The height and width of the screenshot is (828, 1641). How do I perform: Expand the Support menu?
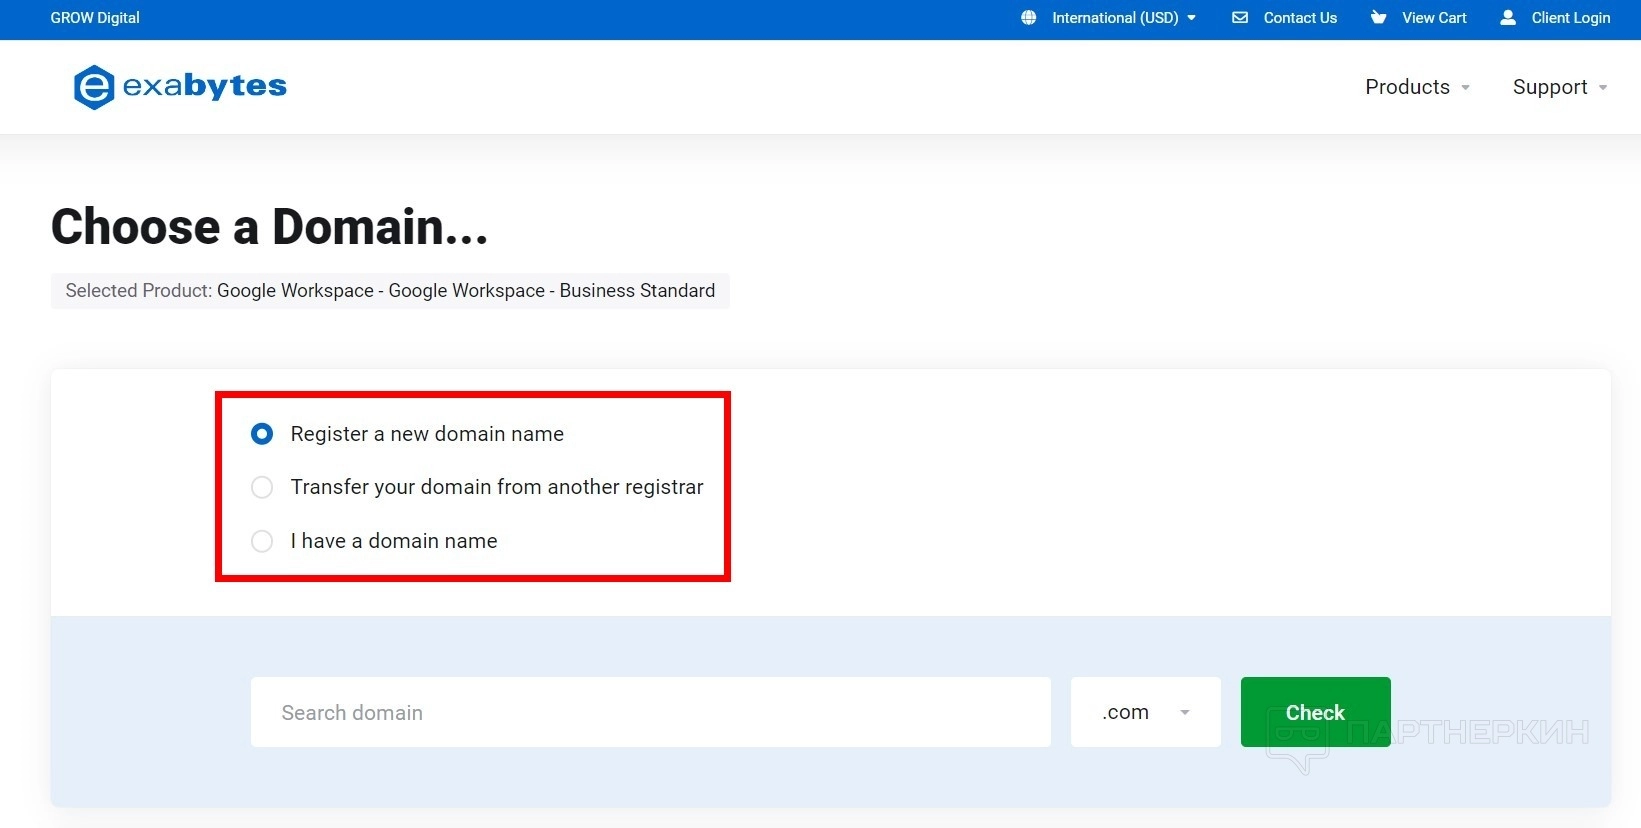(x=1549, y=87)
